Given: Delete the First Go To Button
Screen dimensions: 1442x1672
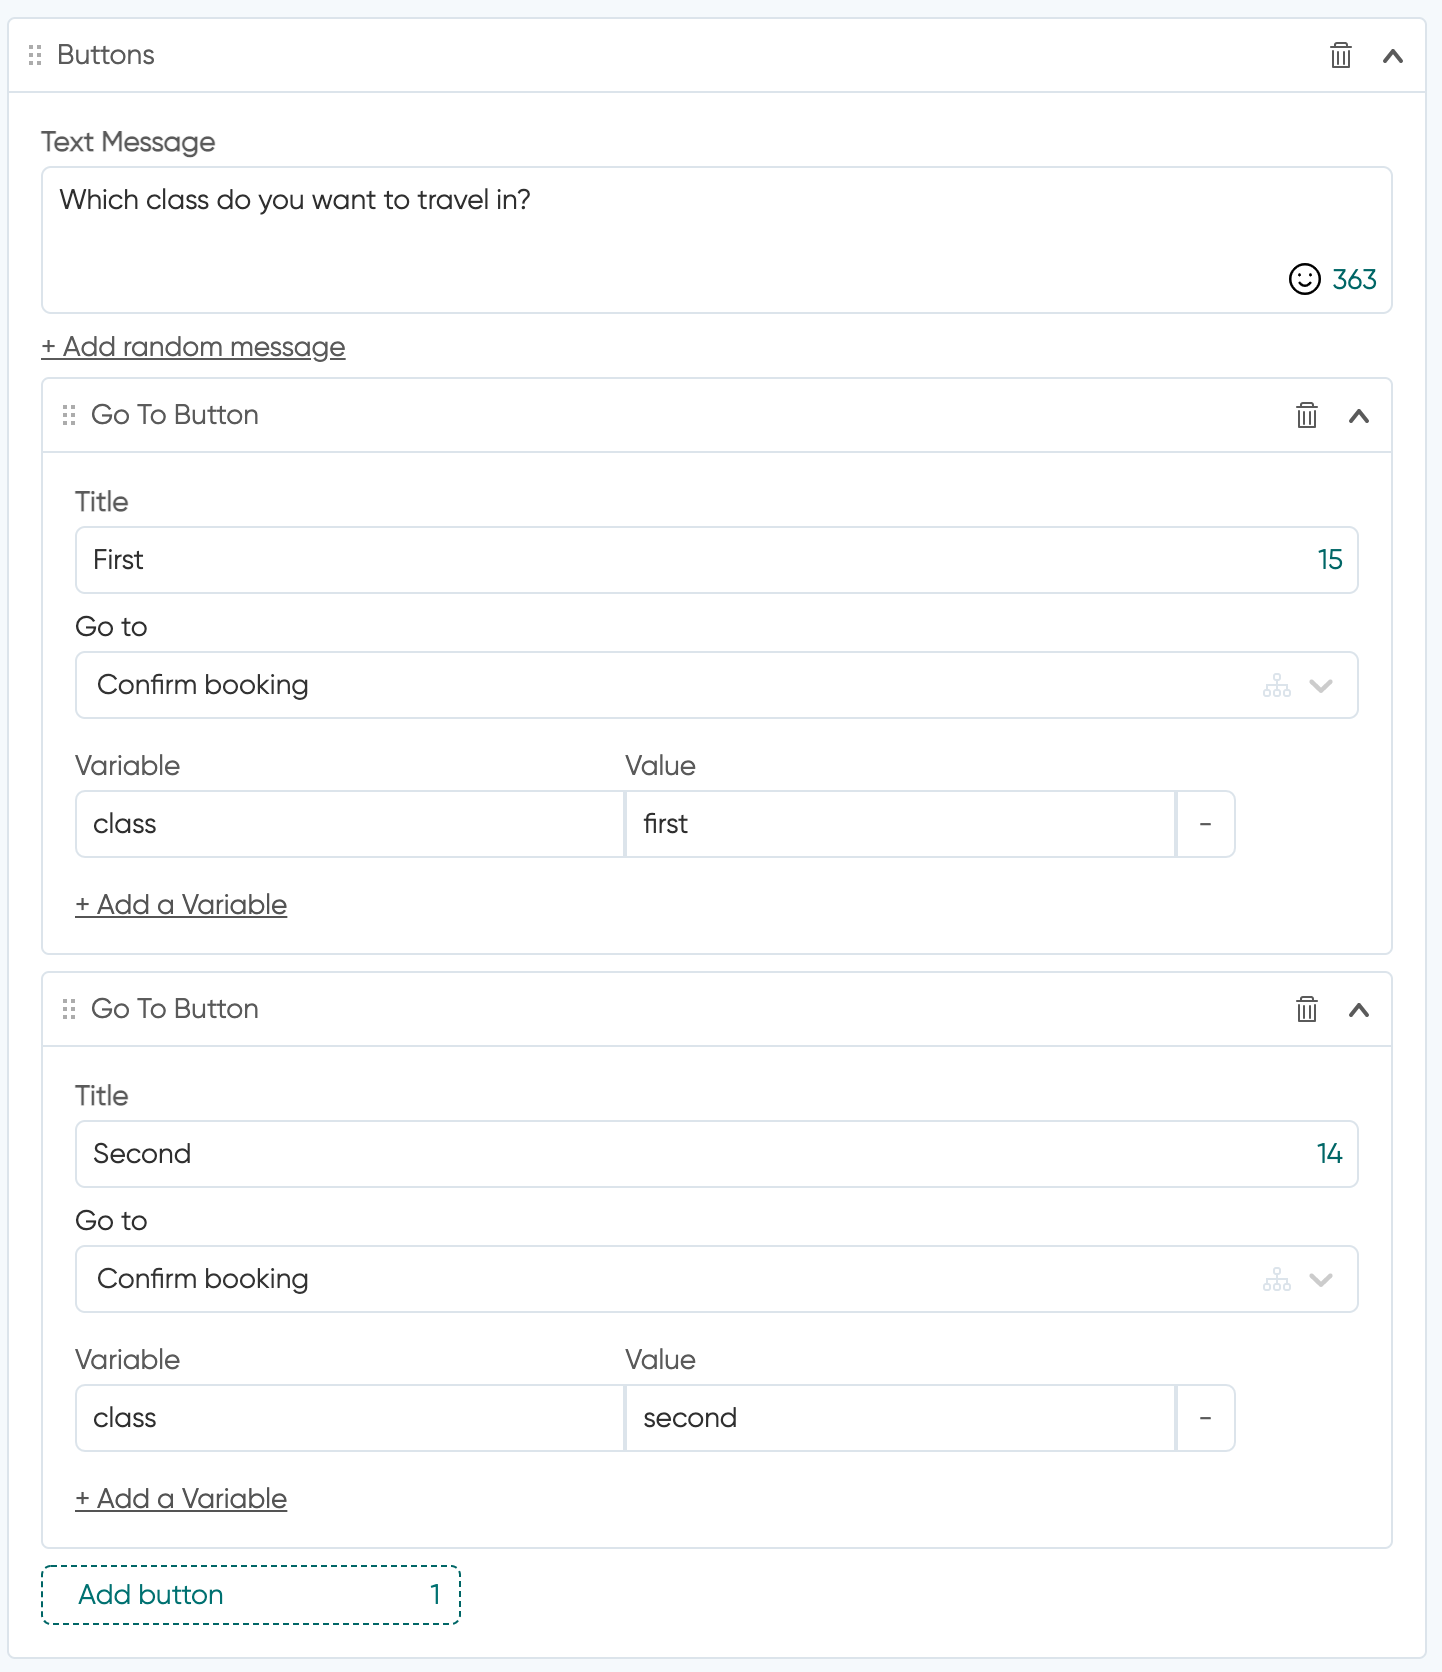Looking at the screenshot, I should (1306, 415).
